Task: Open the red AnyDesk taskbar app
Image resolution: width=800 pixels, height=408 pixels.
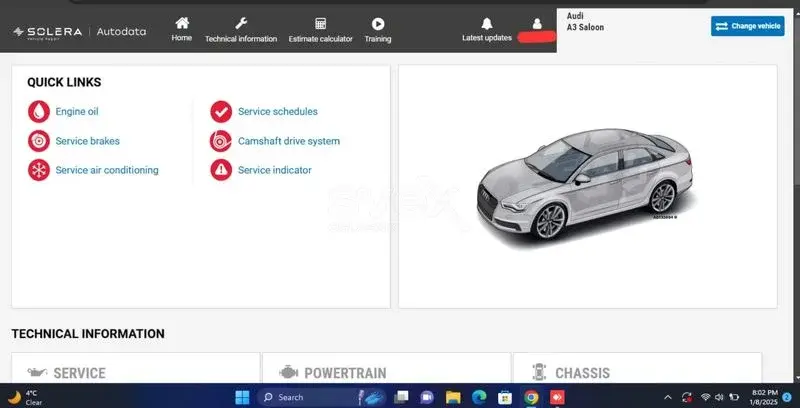Action: [x=557, y=397]
